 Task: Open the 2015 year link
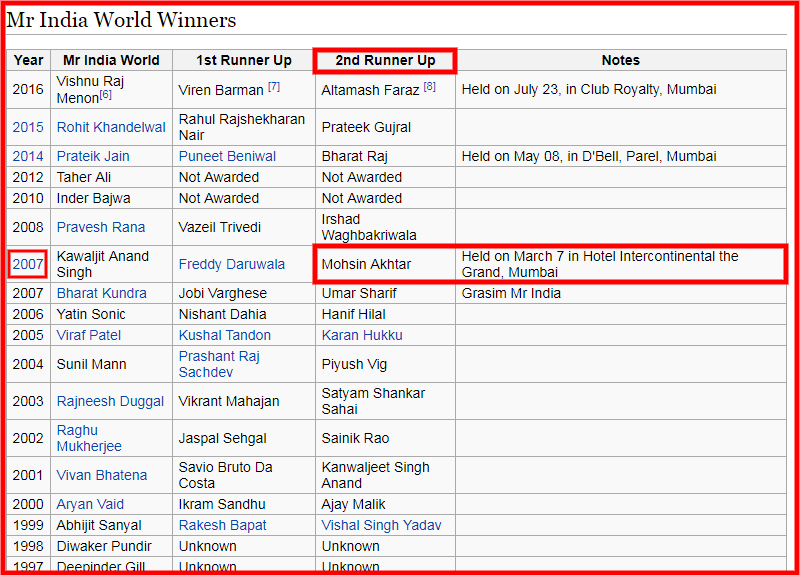(28, 127)
